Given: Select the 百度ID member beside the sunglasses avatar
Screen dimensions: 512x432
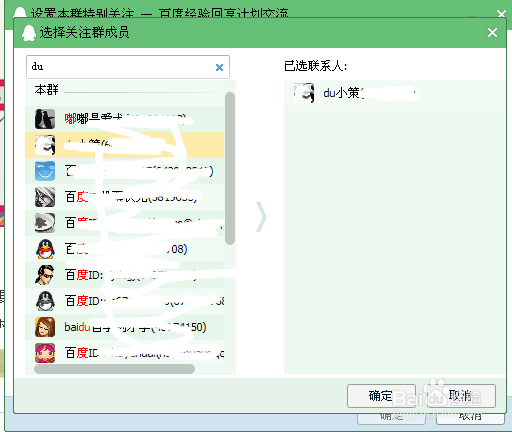Looking at the screenshot, I should pyautogui.click(x=125, y=275).
